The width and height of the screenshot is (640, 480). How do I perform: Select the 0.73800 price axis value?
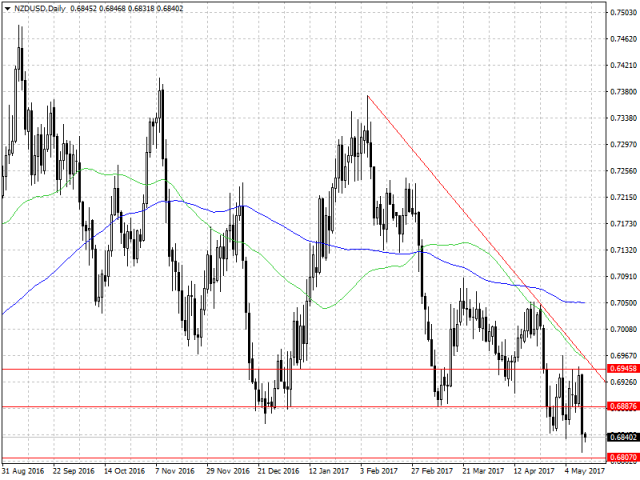pos(624,91)
